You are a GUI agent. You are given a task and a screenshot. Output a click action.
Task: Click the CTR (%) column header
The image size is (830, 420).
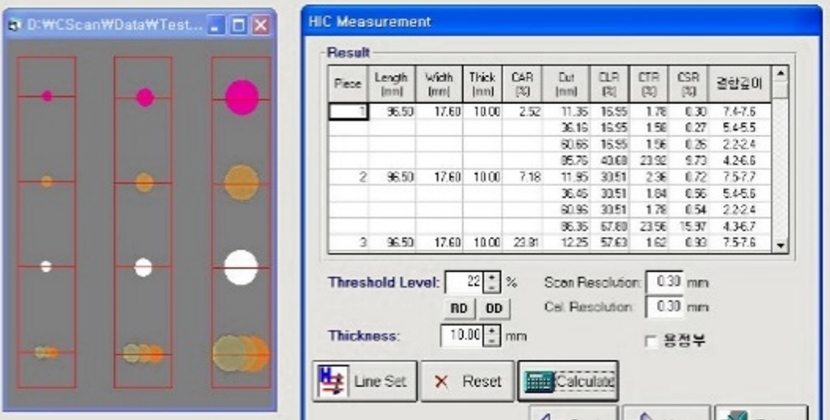click(649, 84)
